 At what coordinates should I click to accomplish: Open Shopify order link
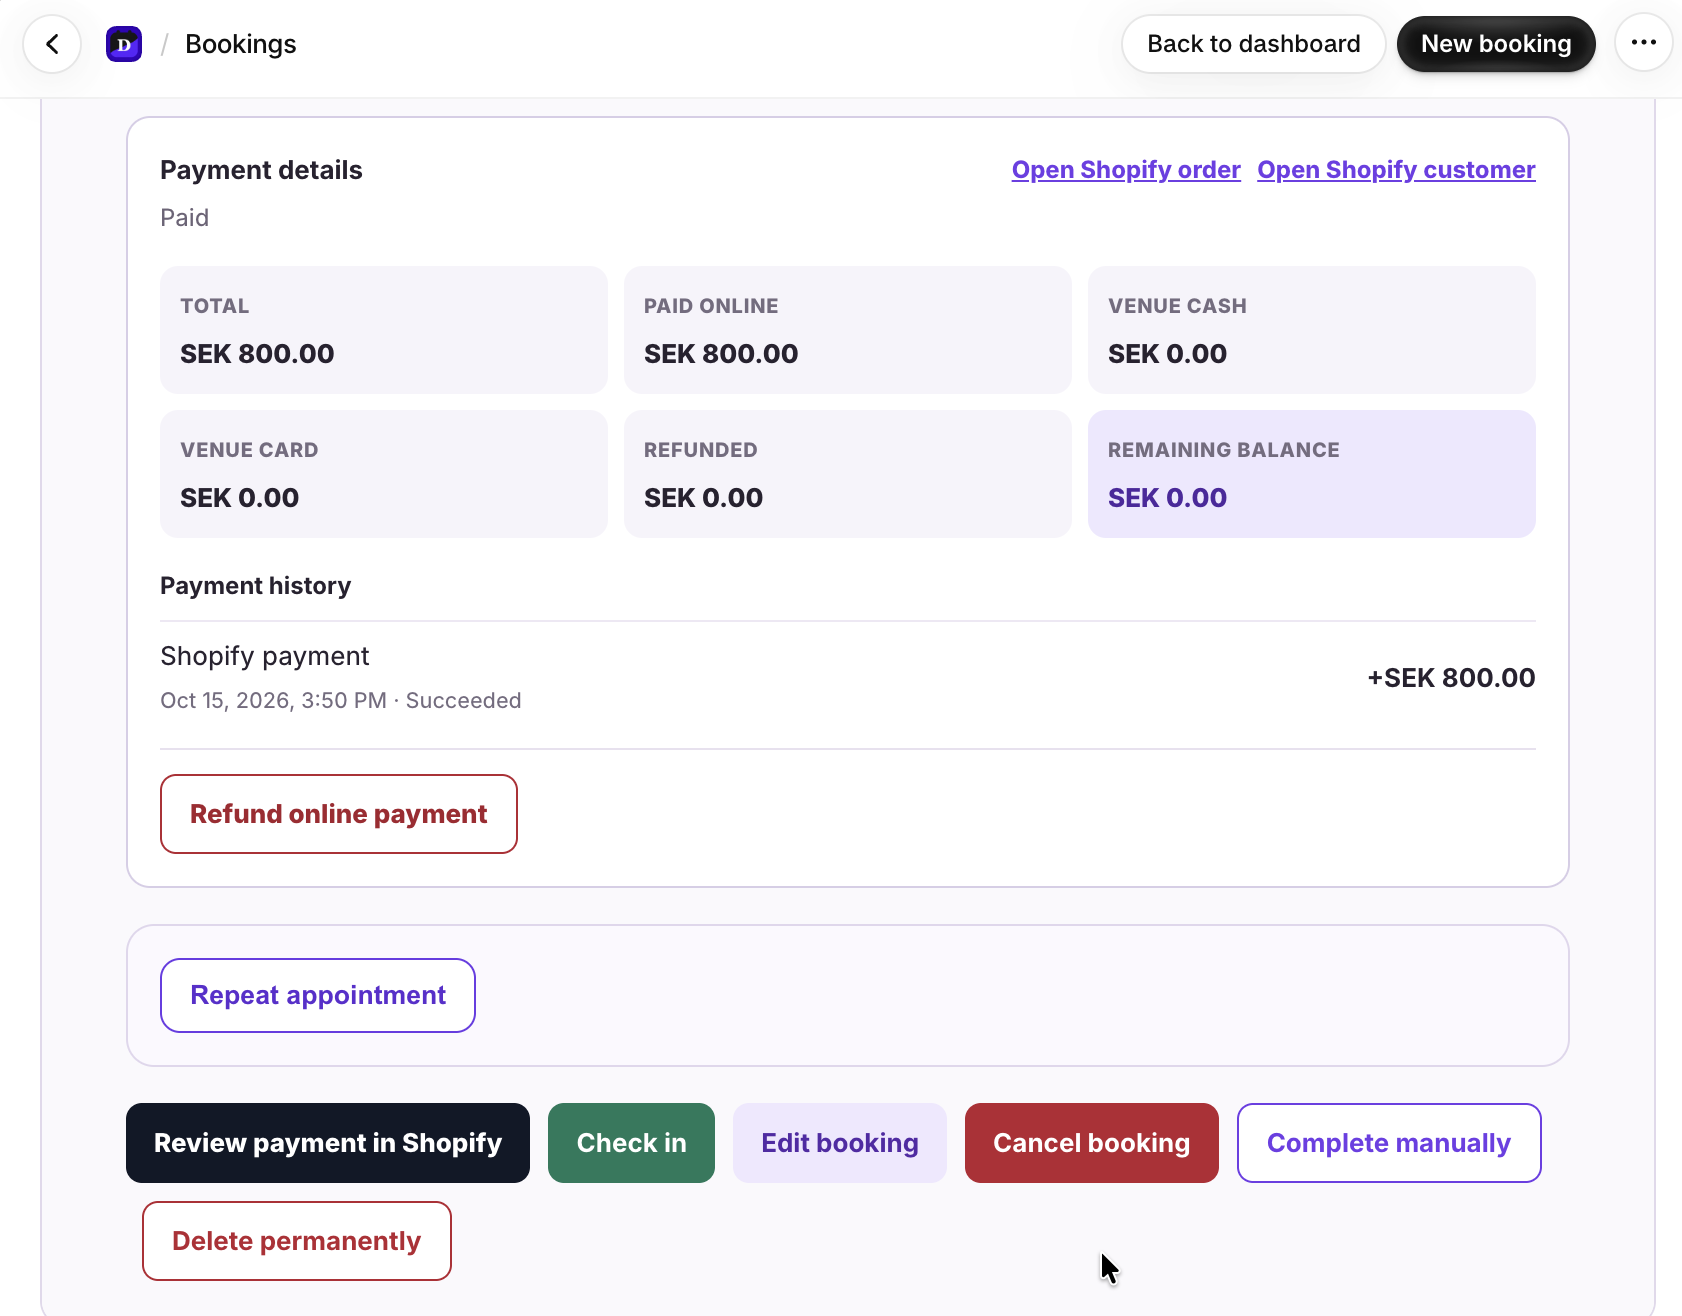pos(1126,170)
